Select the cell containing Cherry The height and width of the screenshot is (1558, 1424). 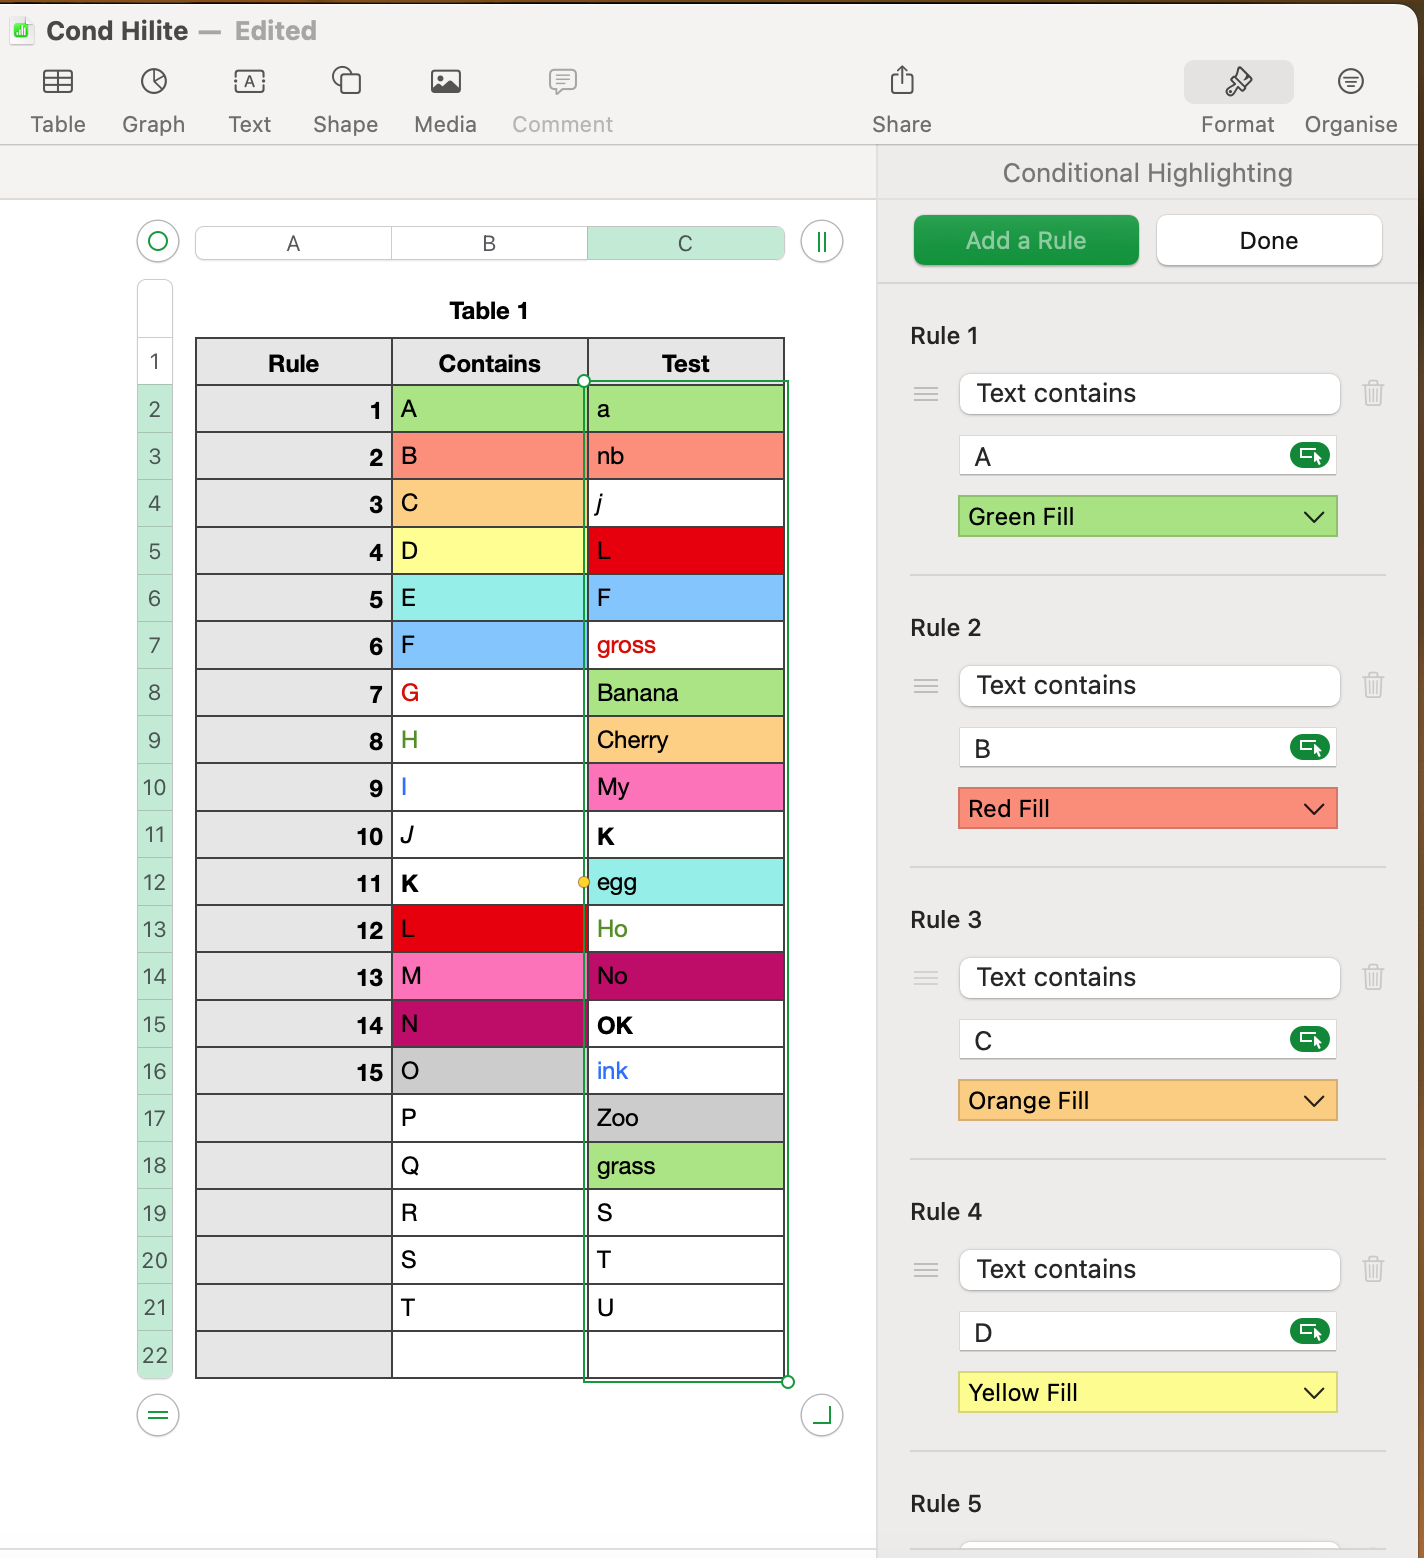(x=686, y=740)
